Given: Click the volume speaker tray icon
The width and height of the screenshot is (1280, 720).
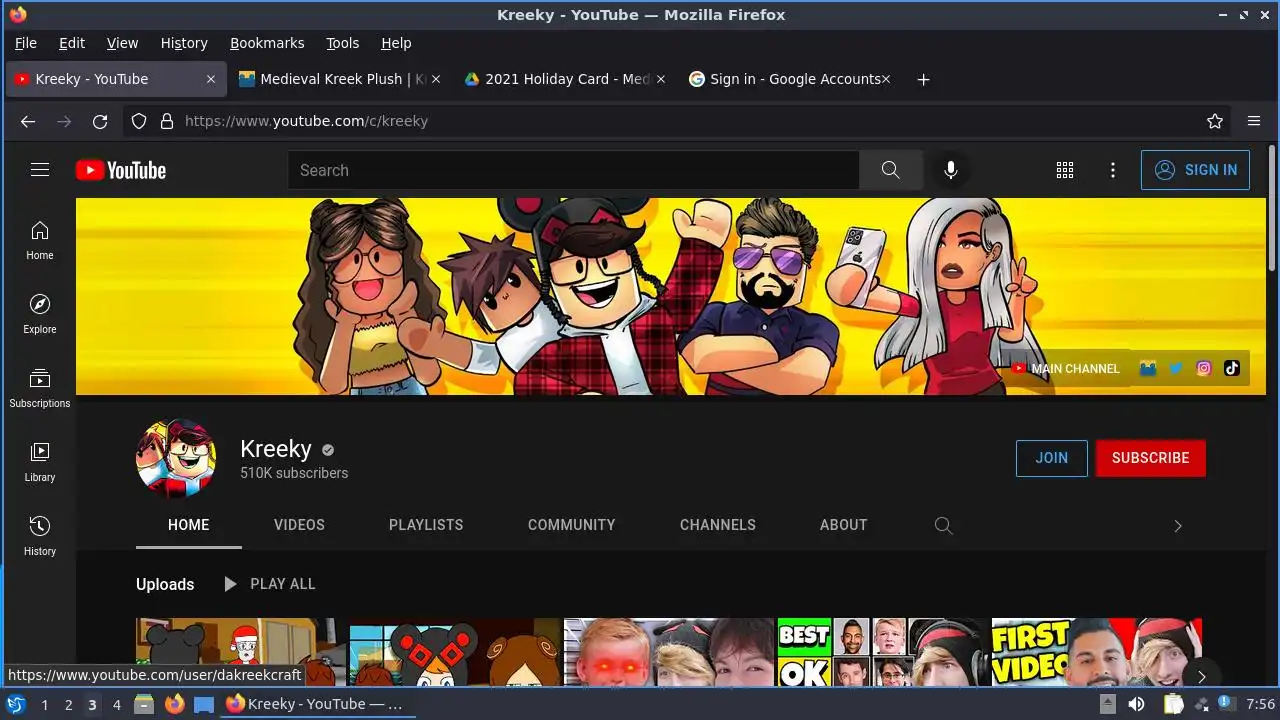Looking at the screenshot, I should 1136,704.
